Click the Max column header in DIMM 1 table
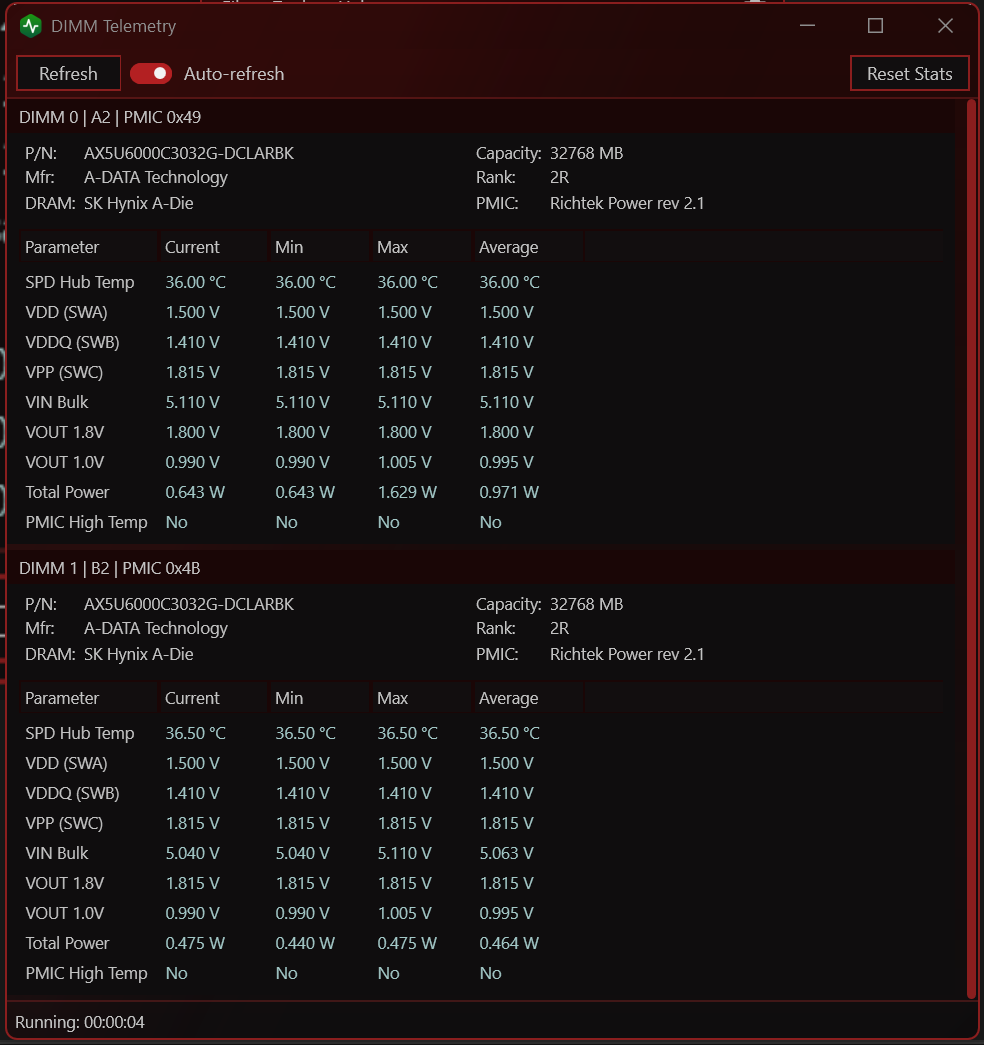The image size is (984, 1045). pos(421,698)
